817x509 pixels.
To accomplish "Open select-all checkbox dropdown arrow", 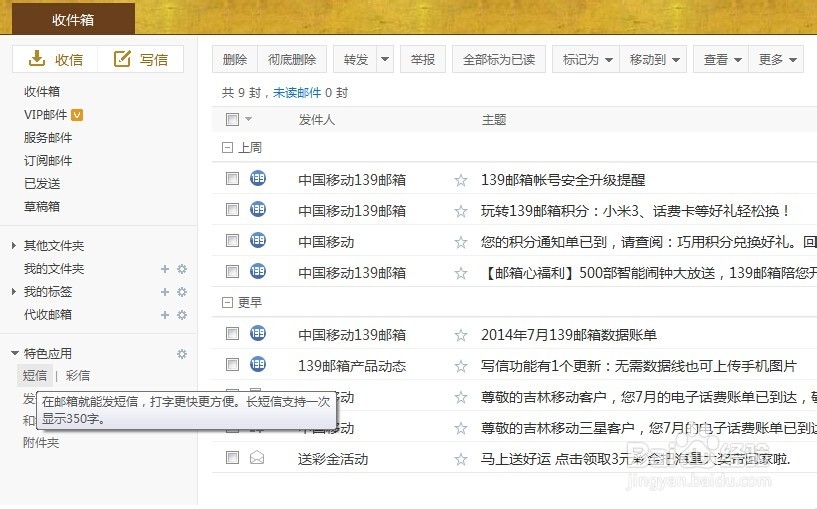I will [x=249, y=119].
